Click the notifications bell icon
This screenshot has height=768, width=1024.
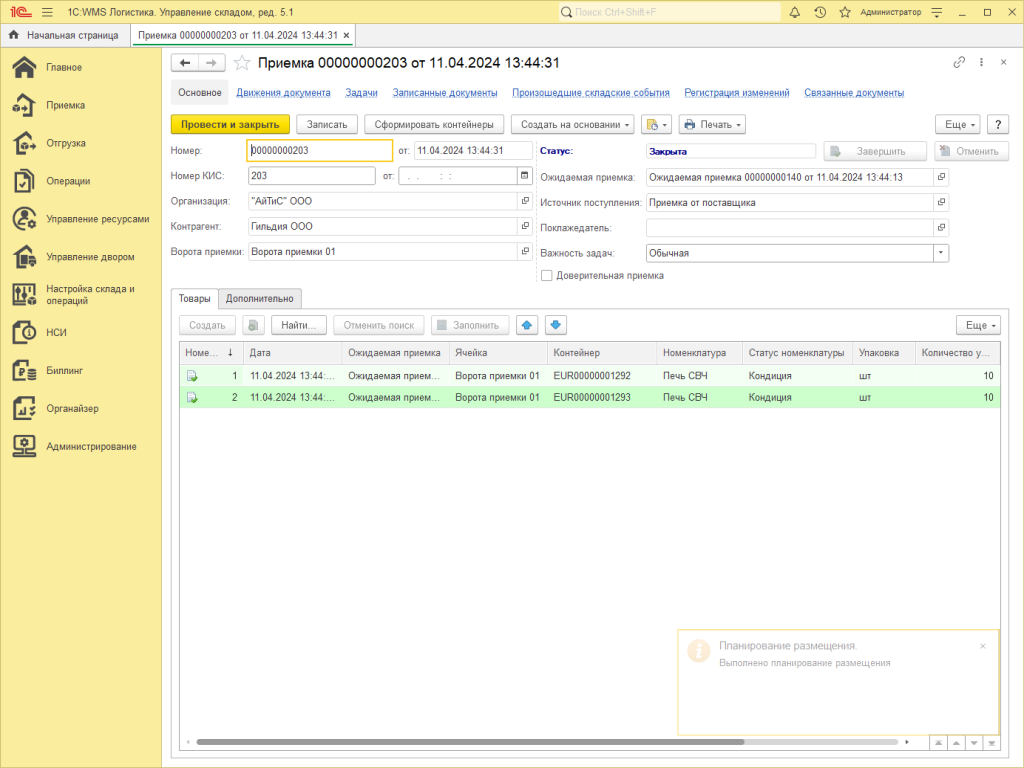coord(795,12)
